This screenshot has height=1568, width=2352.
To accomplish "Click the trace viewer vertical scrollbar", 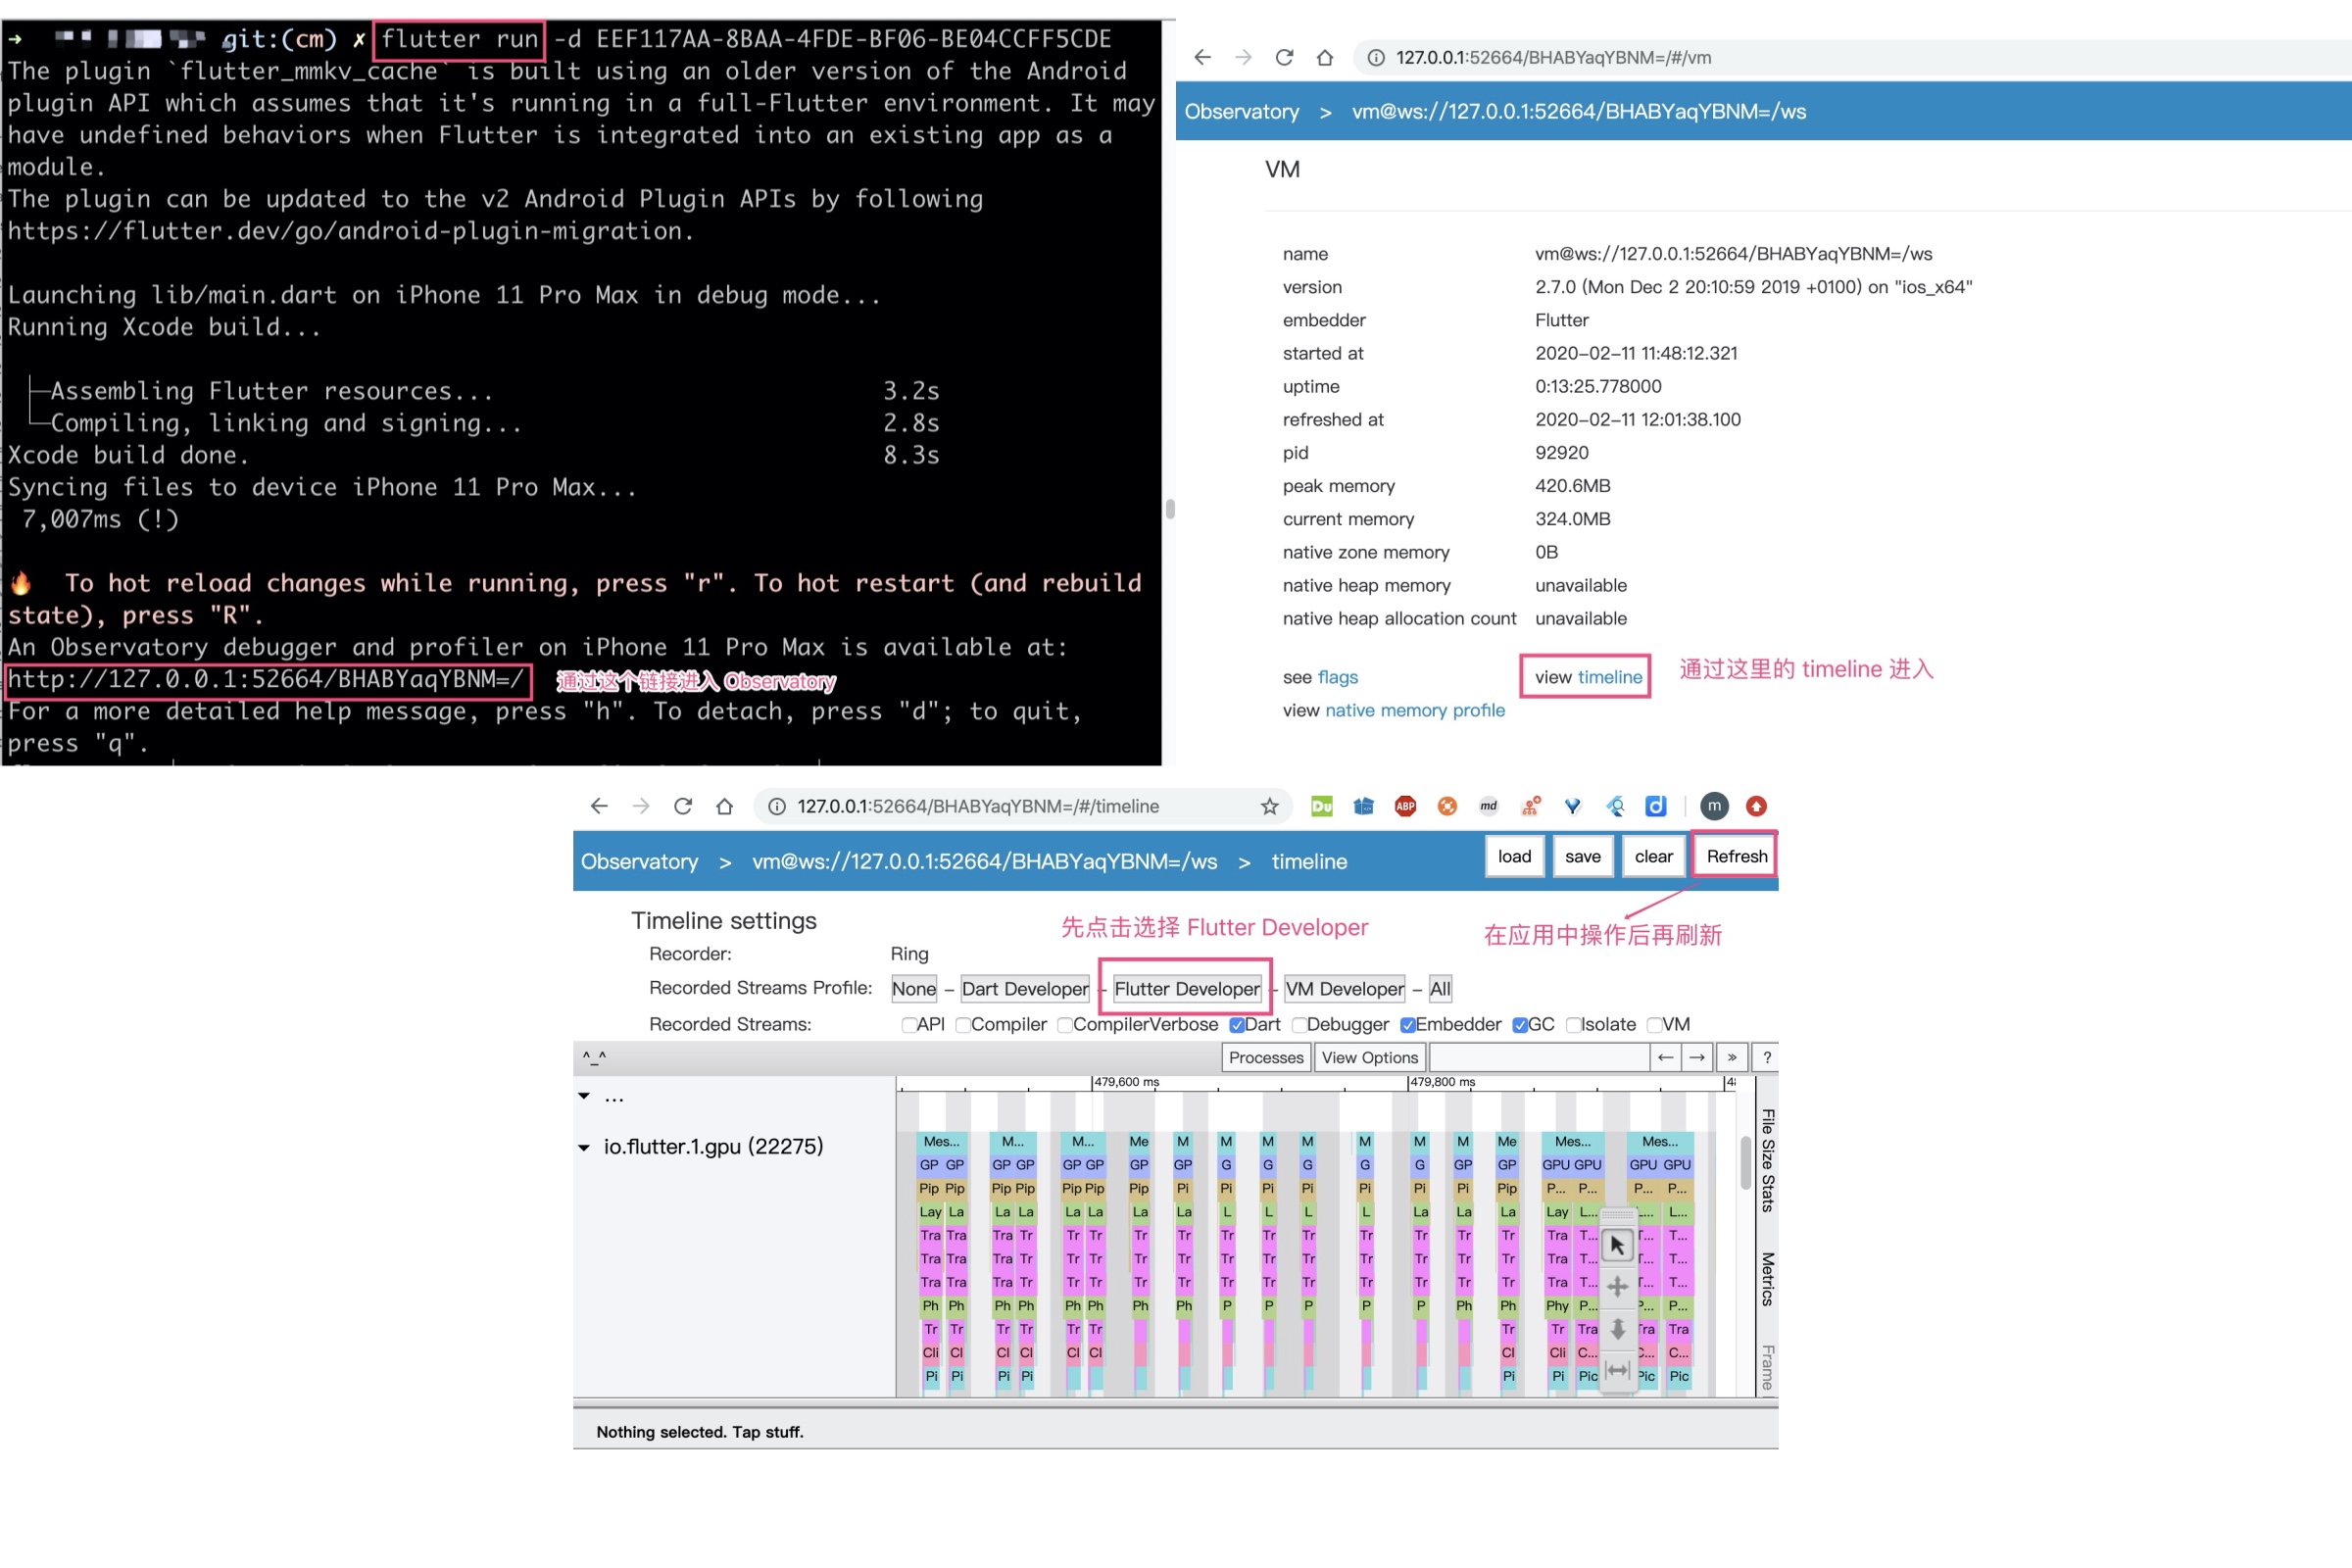I will tap(1745, 1163).
